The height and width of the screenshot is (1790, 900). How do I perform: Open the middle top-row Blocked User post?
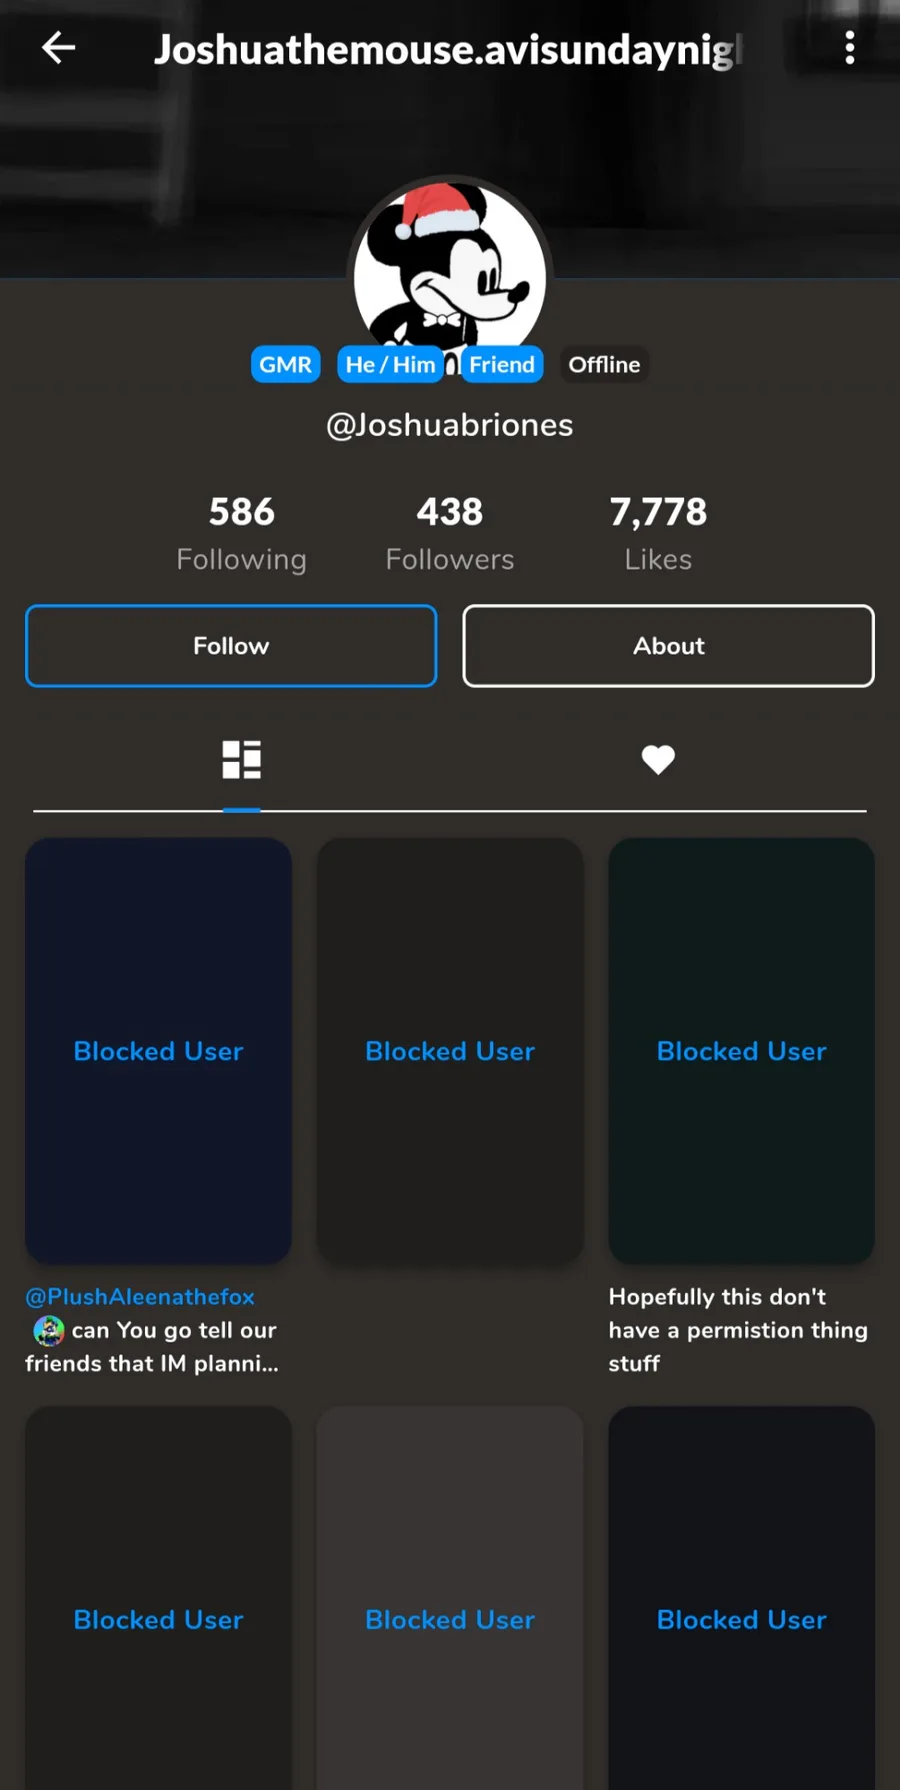point(450,1051)
